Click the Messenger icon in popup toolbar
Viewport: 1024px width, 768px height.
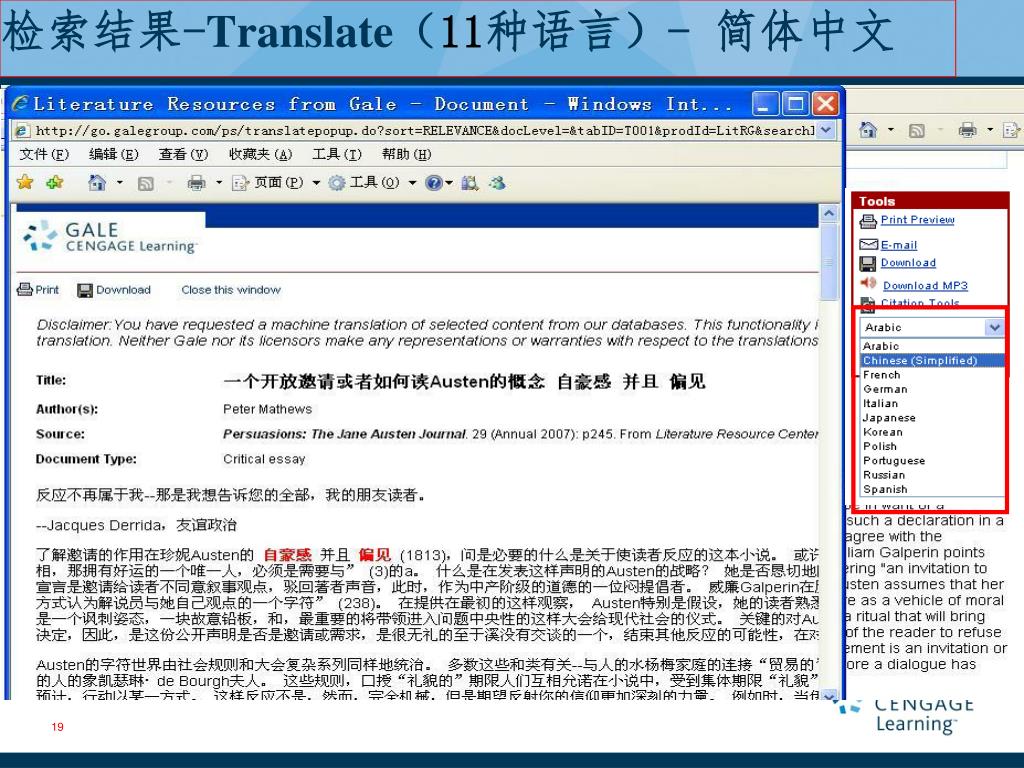pyautogui.click(x=497, y=183)
